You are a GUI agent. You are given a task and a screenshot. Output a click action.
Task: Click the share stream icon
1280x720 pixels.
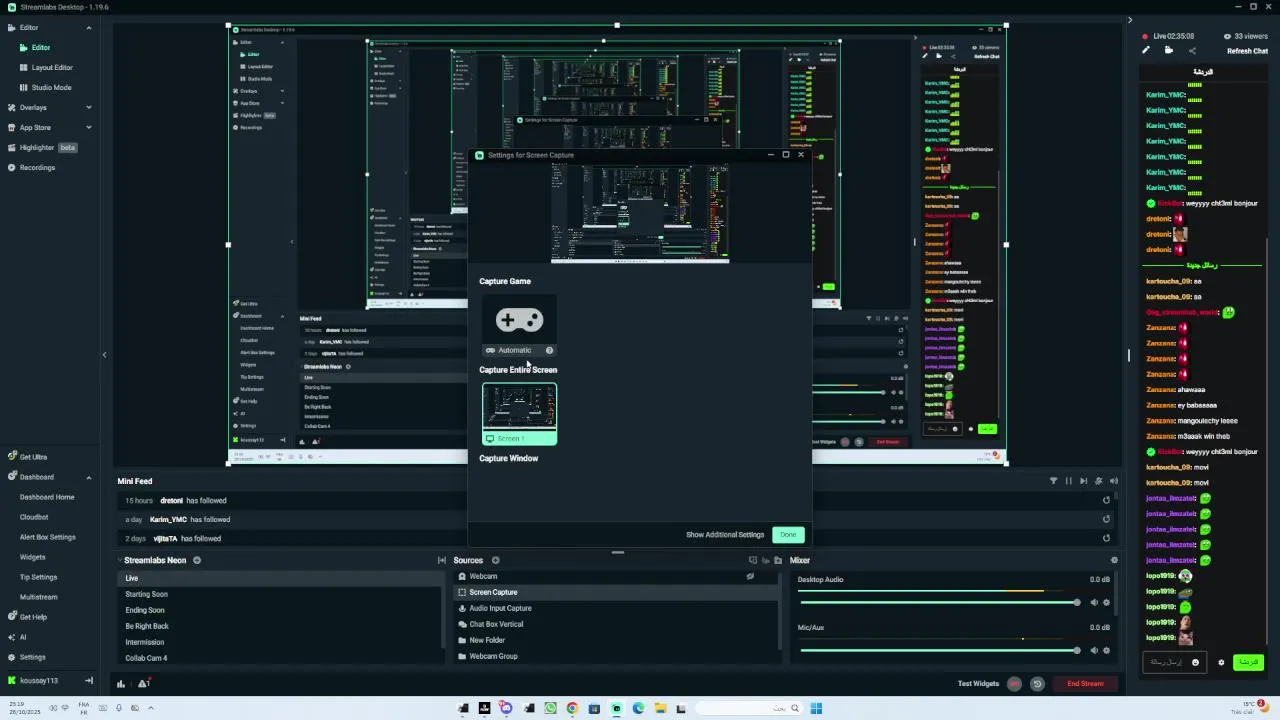click(1192, 50)
